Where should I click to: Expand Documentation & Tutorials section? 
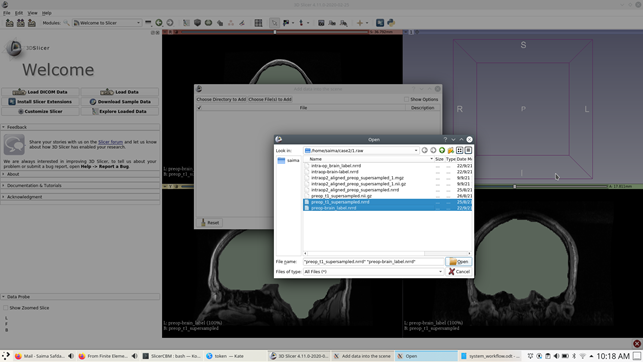(80, 185)
